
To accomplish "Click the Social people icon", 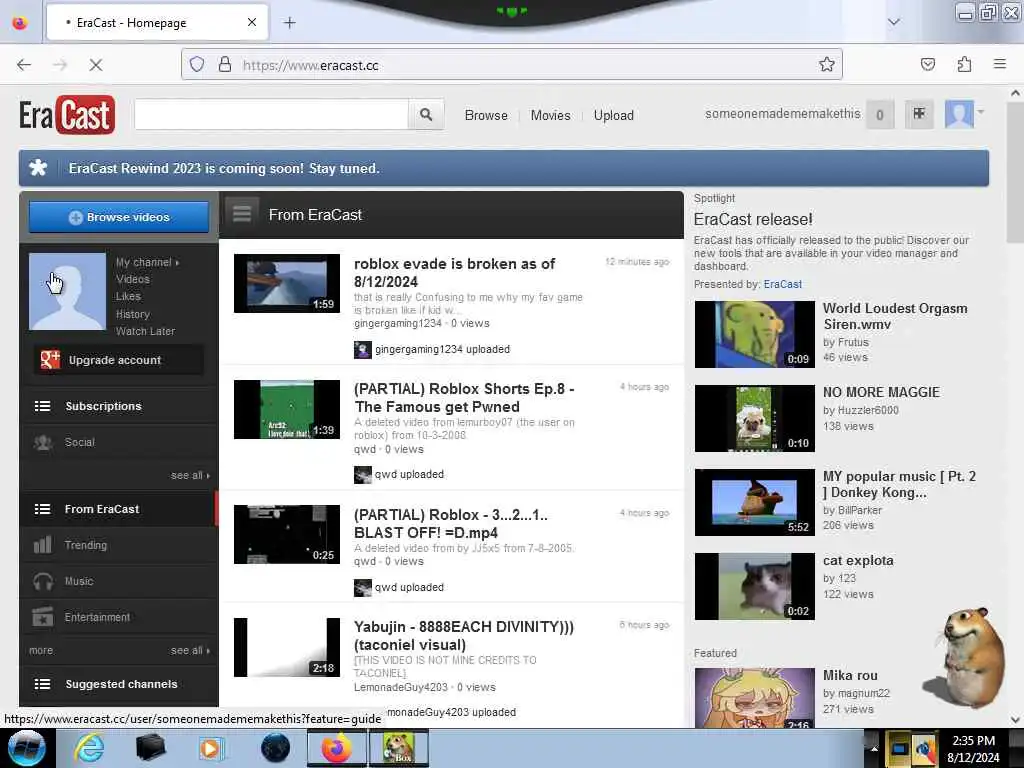I will click(x=43, y=442).
